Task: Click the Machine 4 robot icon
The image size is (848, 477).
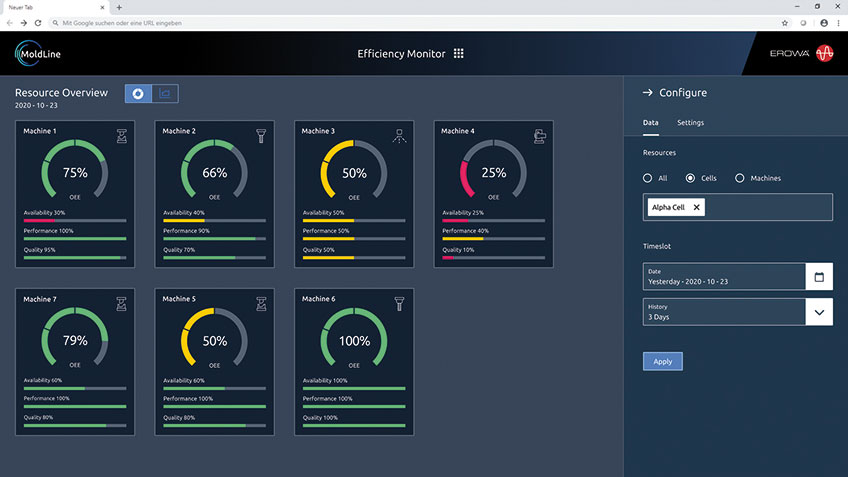Action: pyautogui.click(x=540, y=135)
